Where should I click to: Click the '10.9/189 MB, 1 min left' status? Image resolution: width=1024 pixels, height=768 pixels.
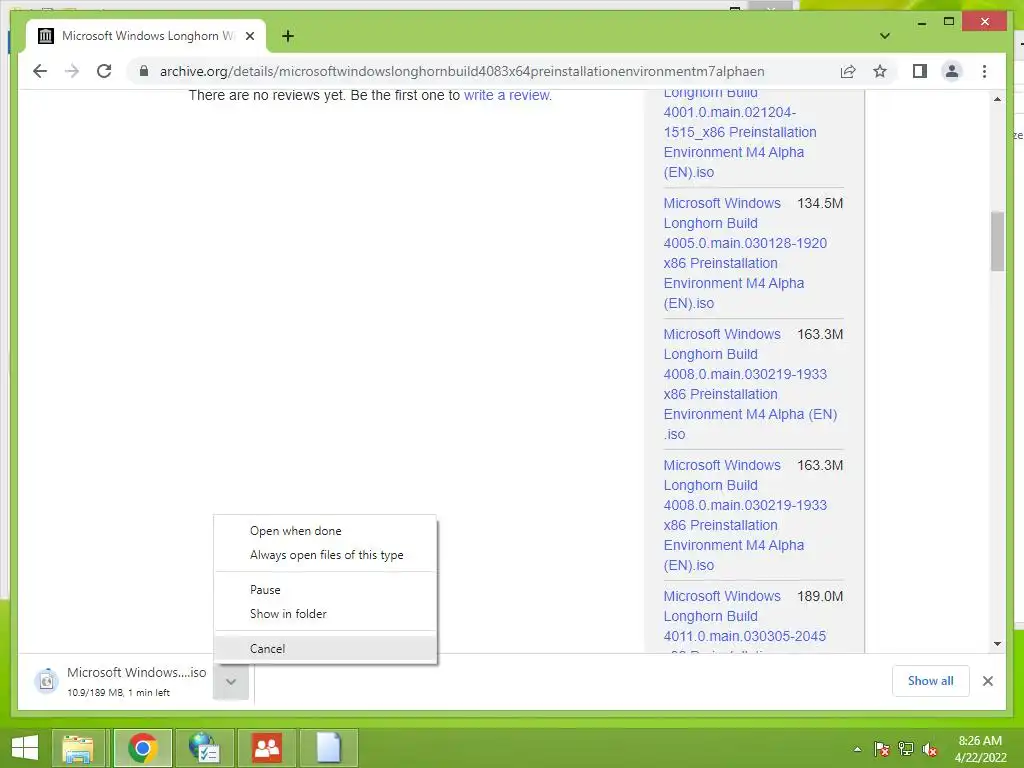[118, 693]
